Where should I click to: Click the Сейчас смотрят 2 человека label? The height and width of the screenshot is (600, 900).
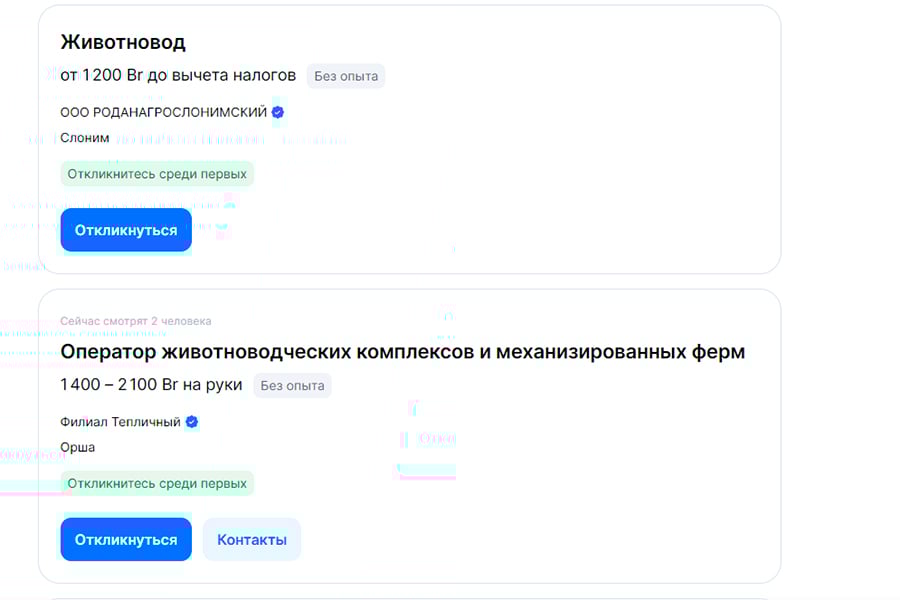point(134,320)
